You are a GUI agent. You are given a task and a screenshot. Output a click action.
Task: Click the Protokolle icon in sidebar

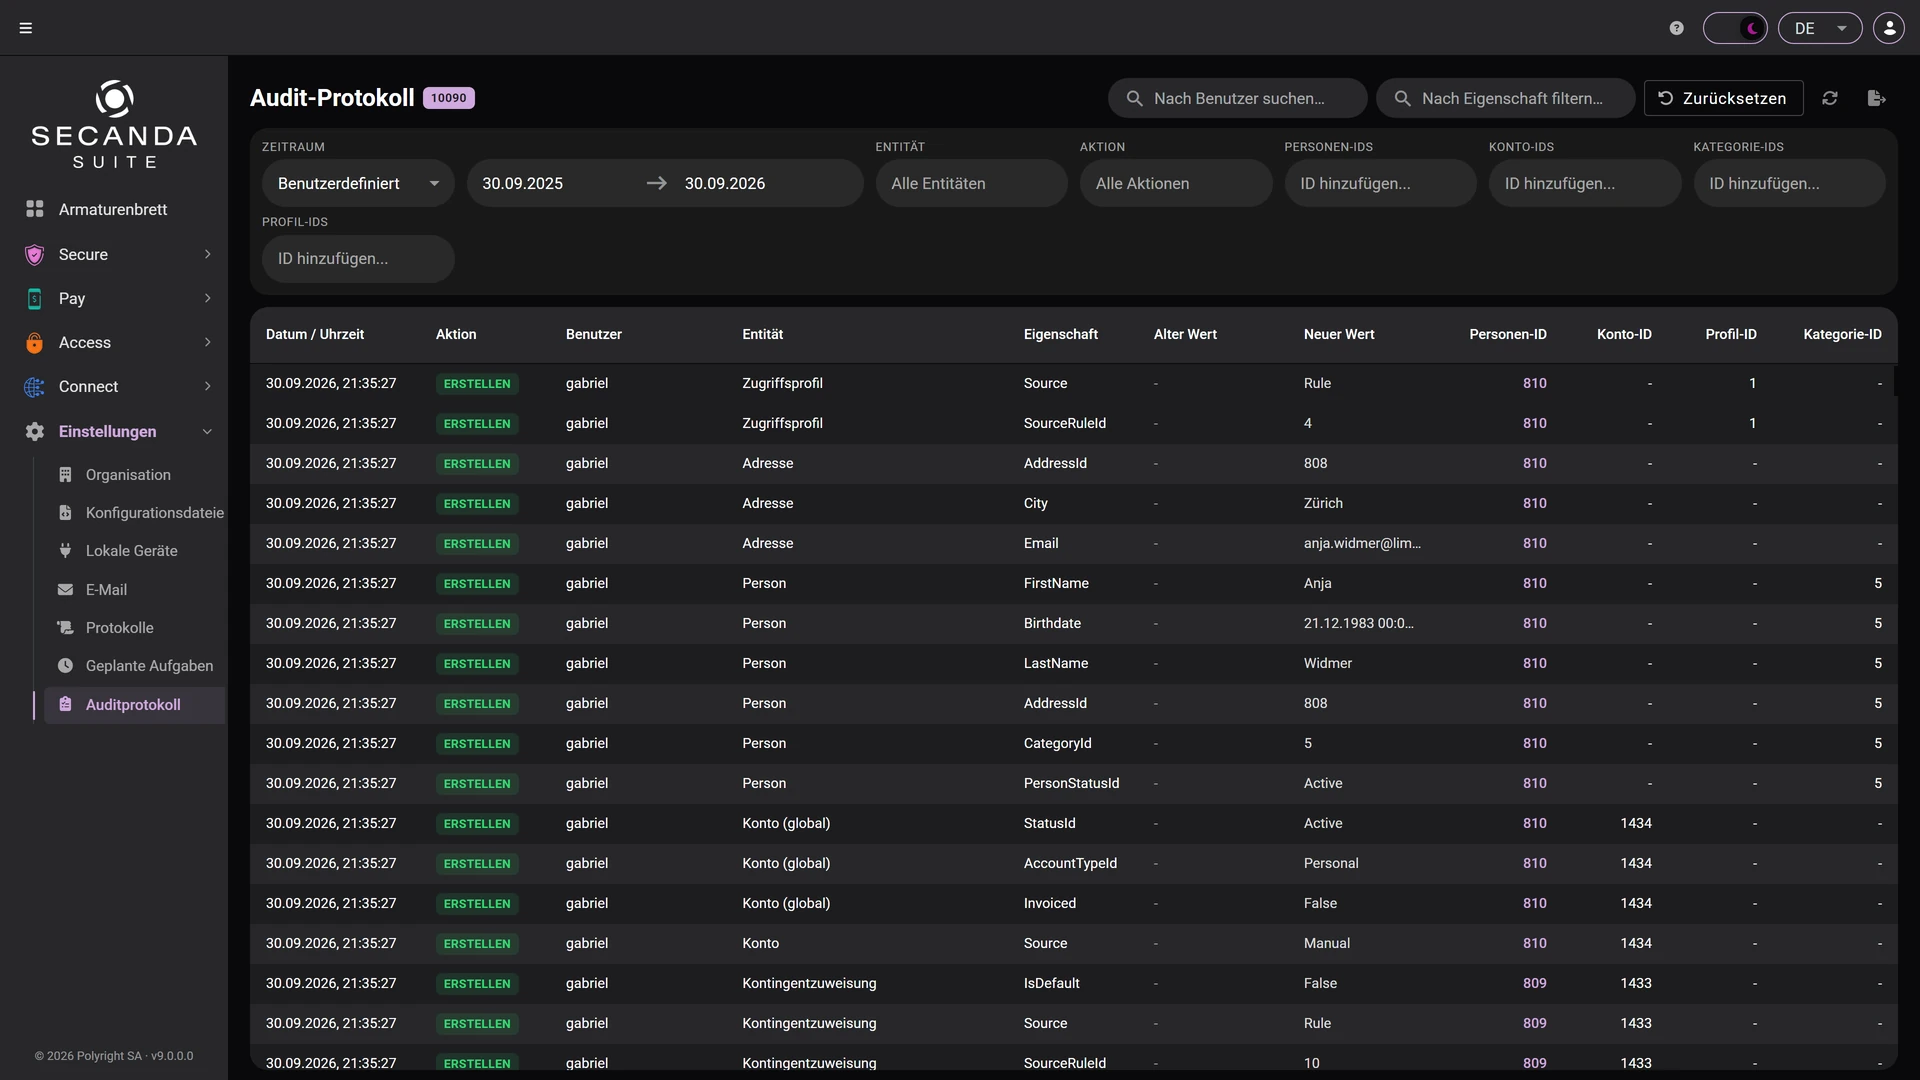tap(65, 628)
